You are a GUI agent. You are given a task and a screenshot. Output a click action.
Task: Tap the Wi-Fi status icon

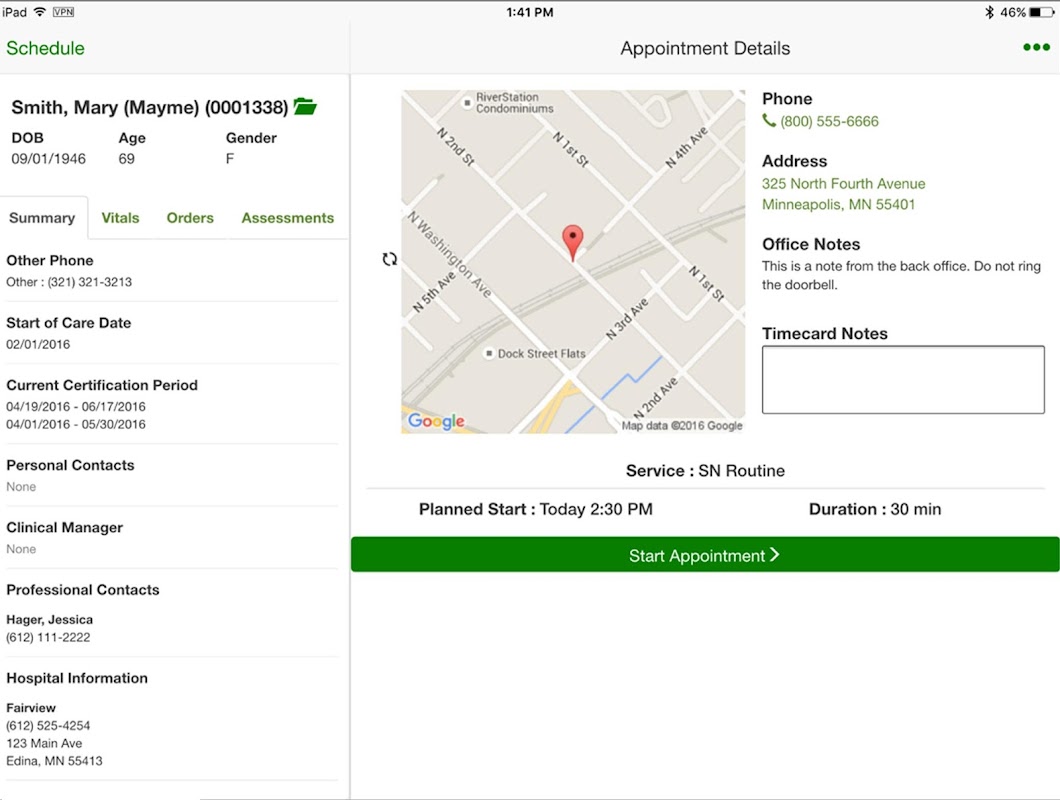pyautogui.click(x=41, y=12)
